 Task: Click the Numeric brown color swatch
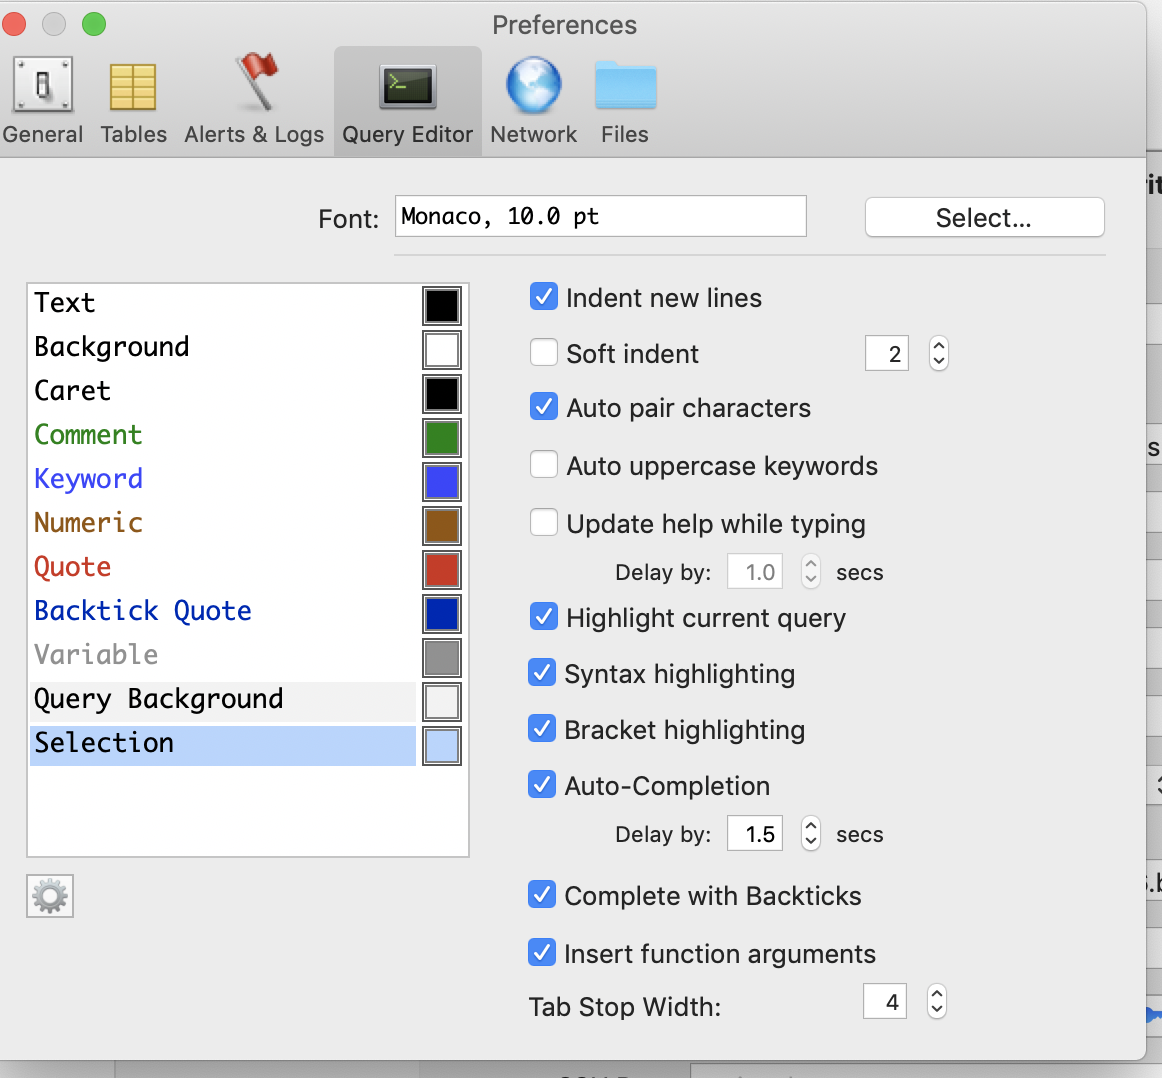(442, 526)
